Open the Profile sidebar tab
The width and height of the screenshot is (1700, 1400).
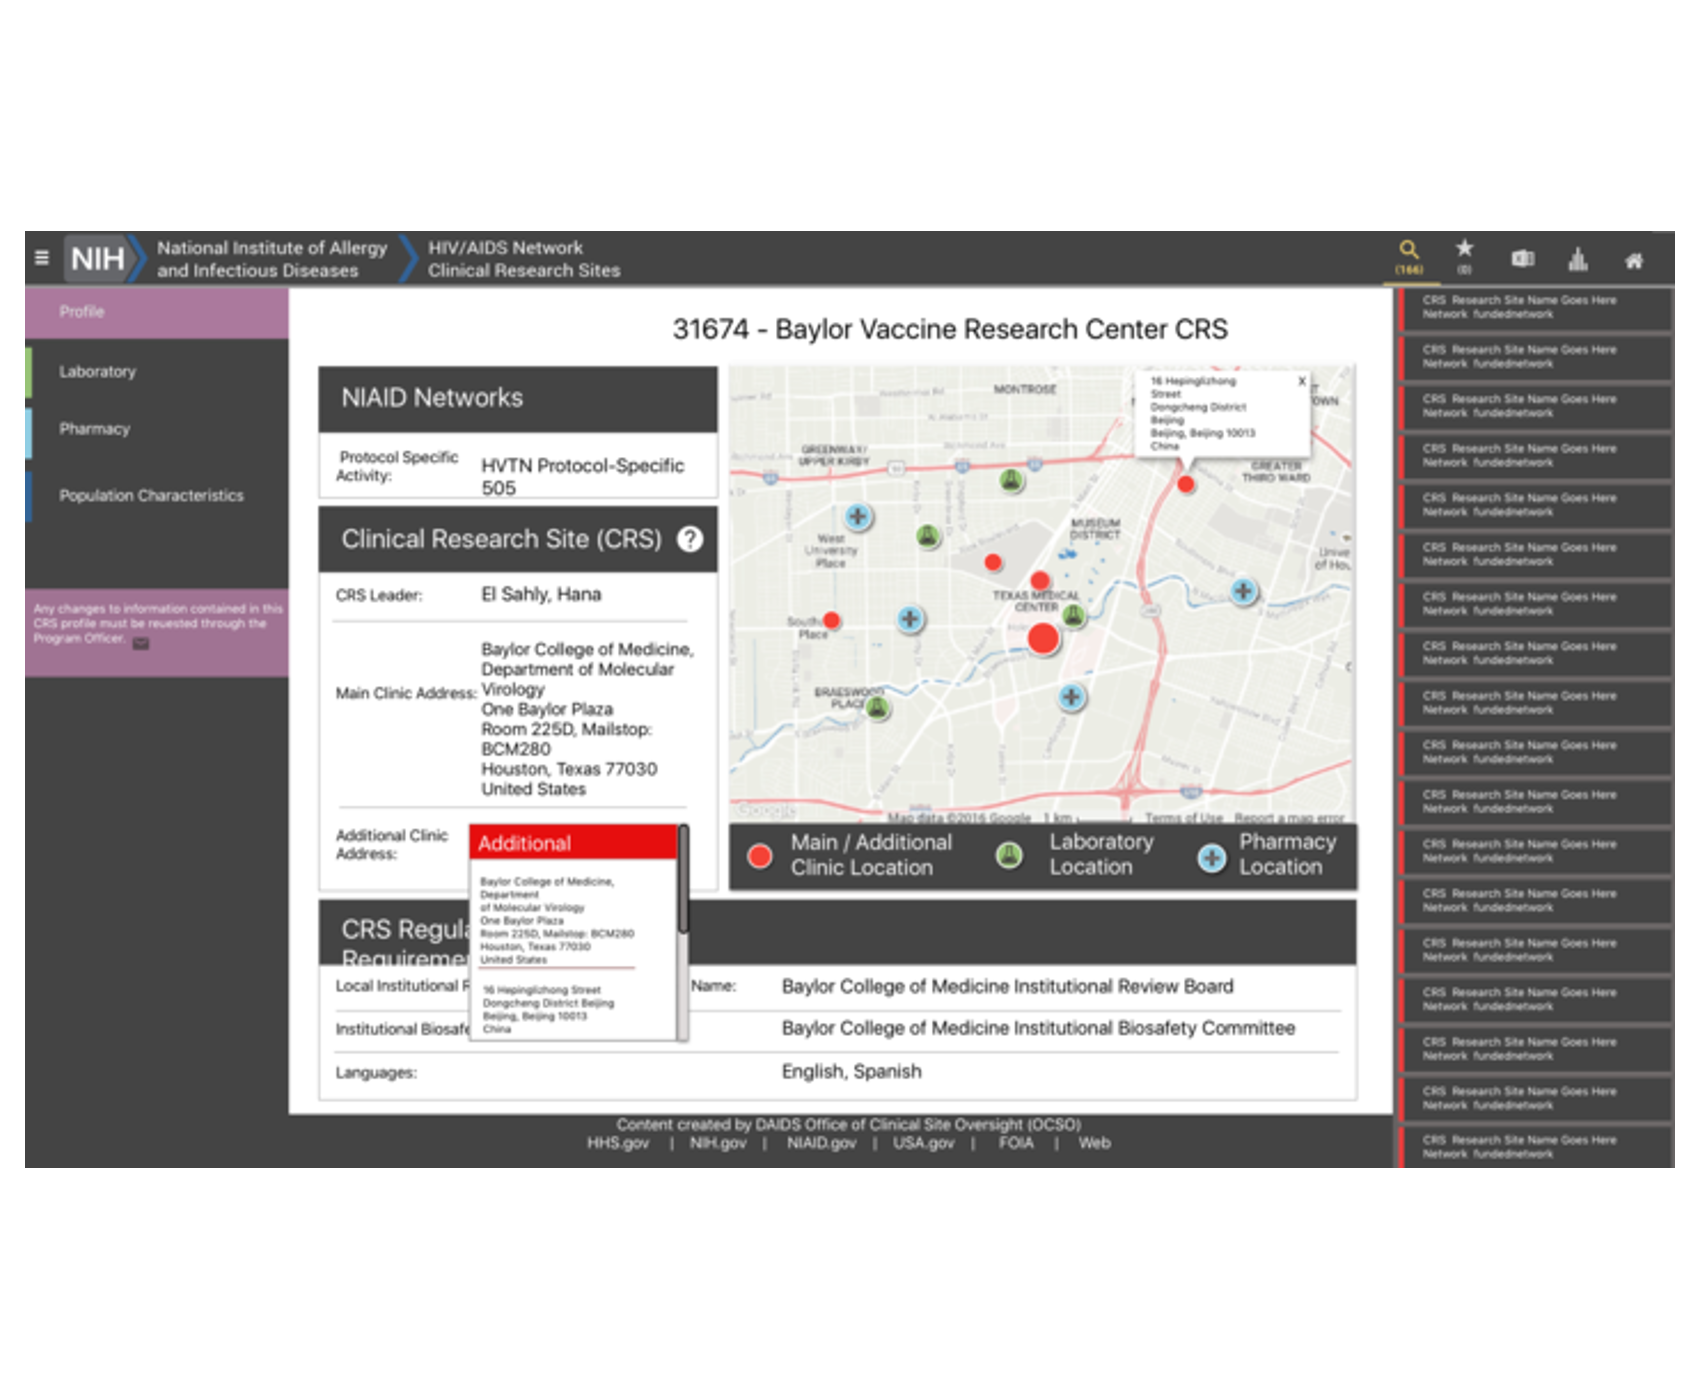point(157,312)
